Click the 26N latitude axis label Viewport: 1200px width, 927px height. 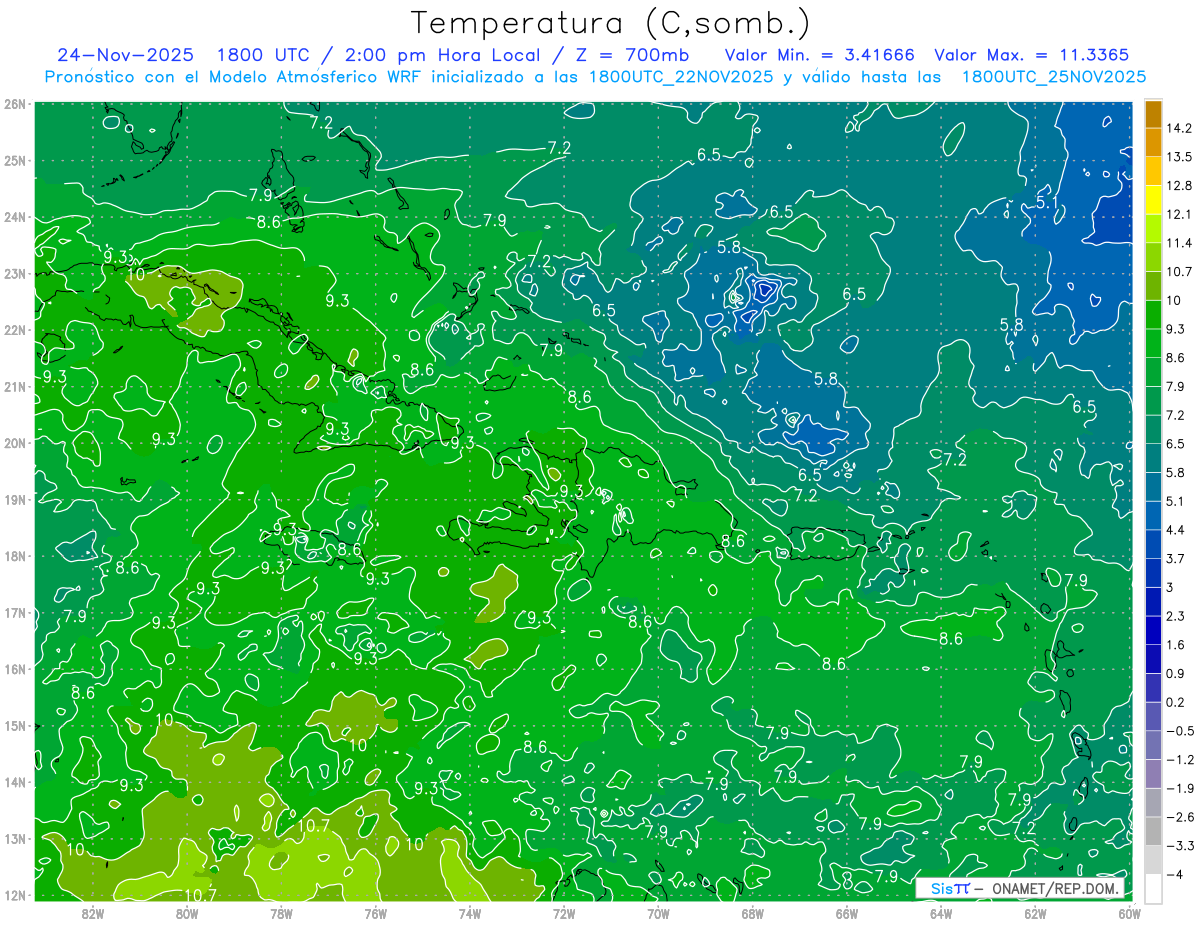16,104
